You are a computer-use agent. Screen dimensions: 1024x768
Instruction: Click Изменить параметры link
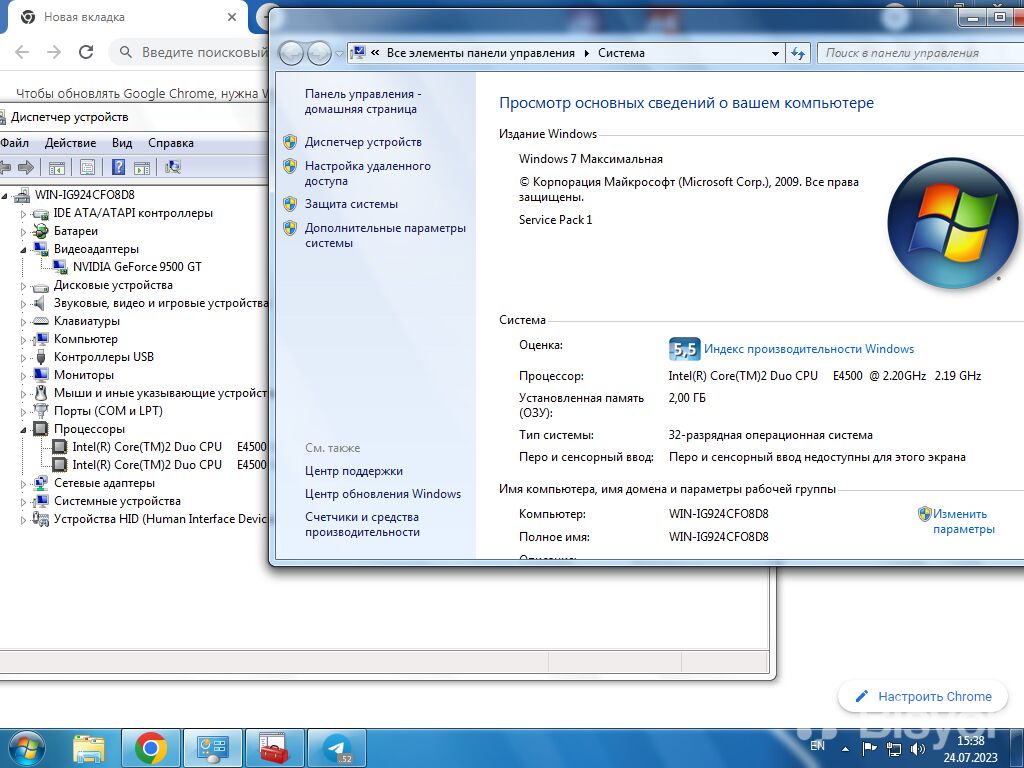[x=963, y=521]
